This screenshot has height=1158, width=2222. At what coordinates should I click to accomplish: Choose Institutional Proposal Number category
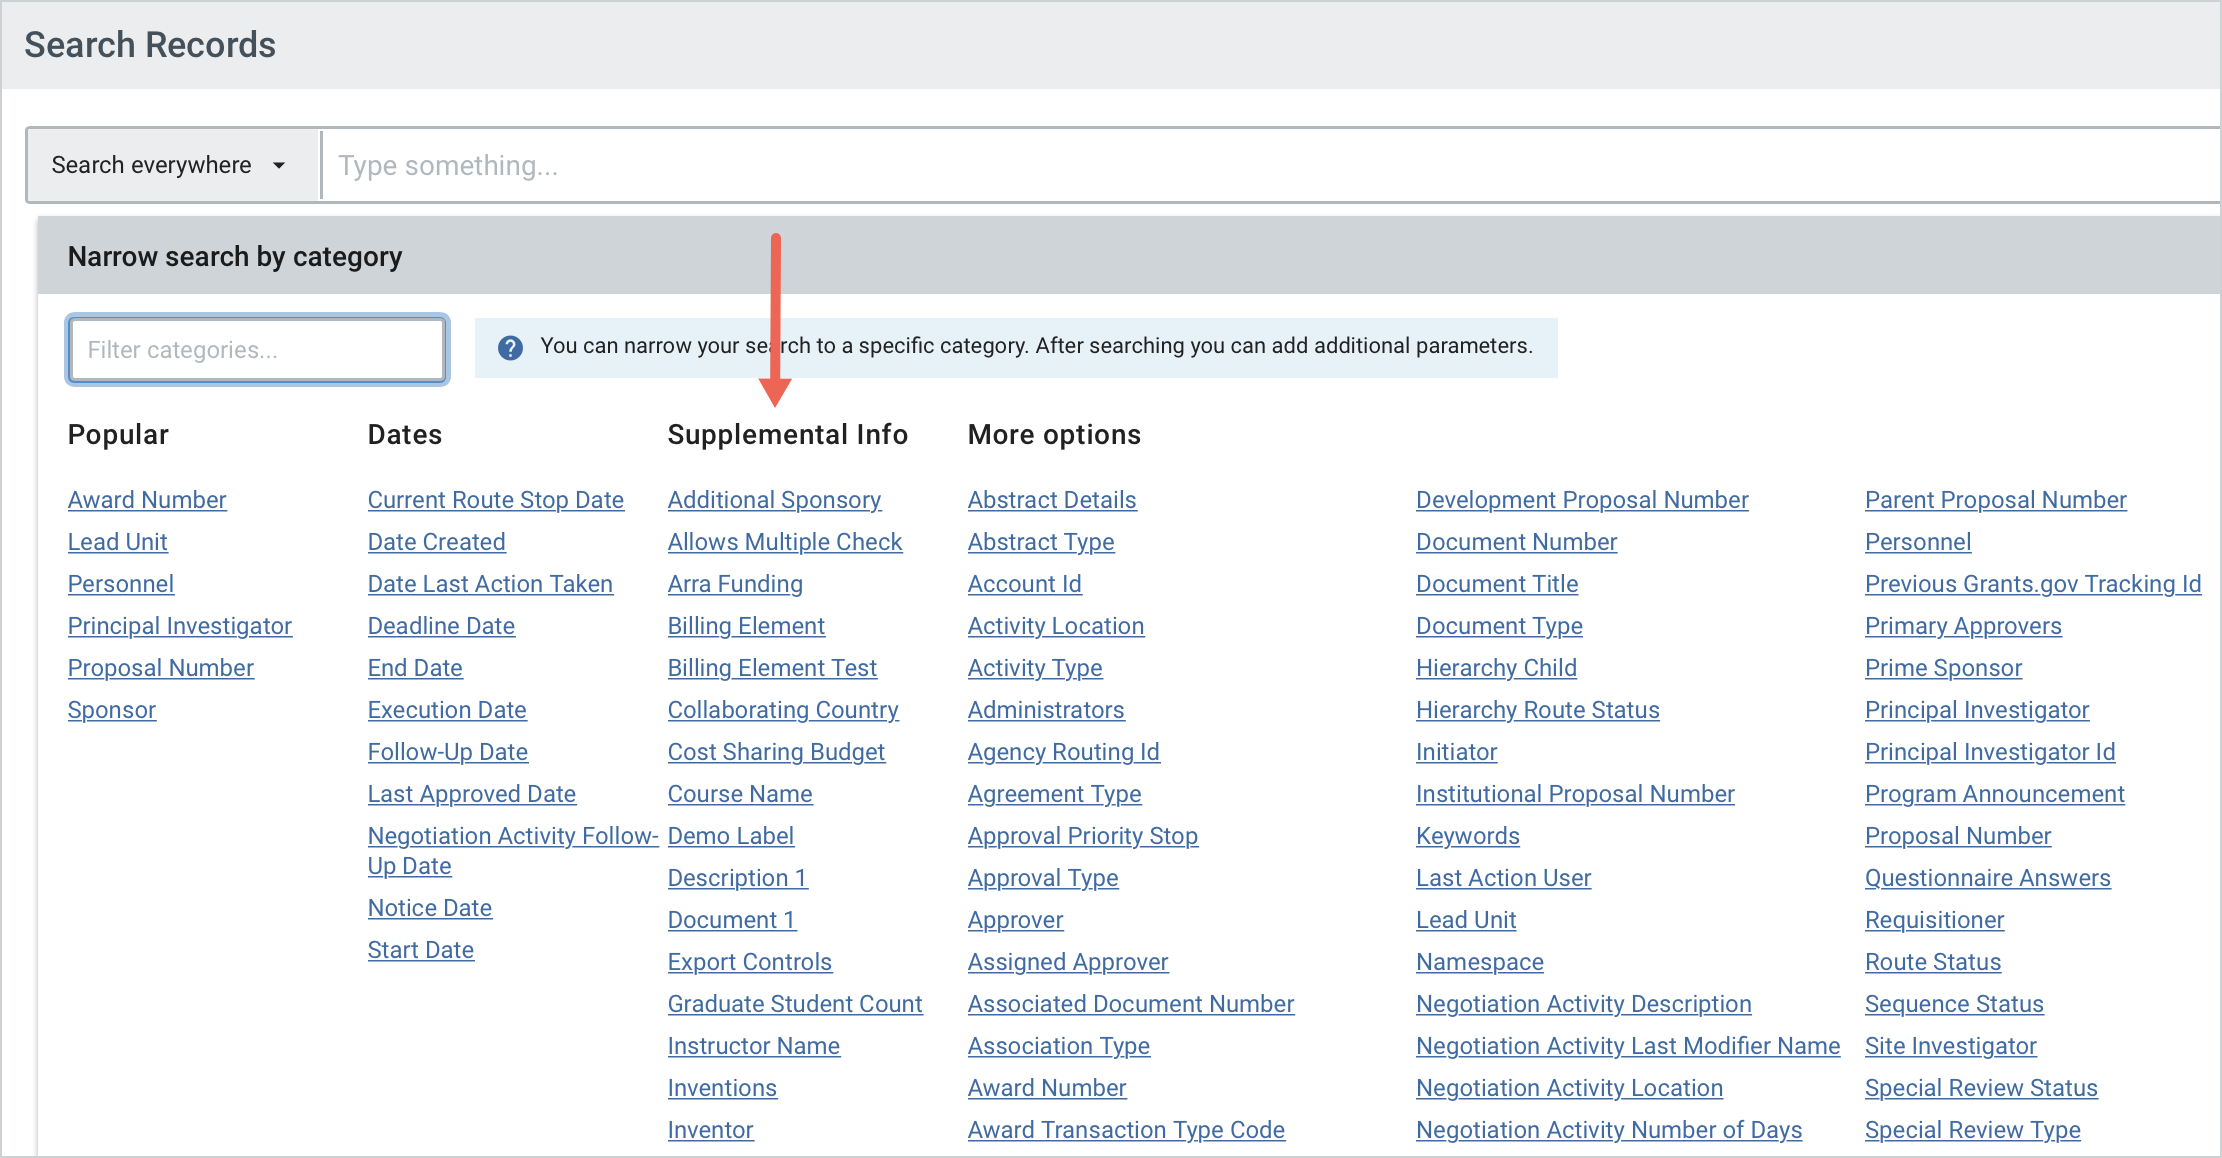coord(1575,794)
